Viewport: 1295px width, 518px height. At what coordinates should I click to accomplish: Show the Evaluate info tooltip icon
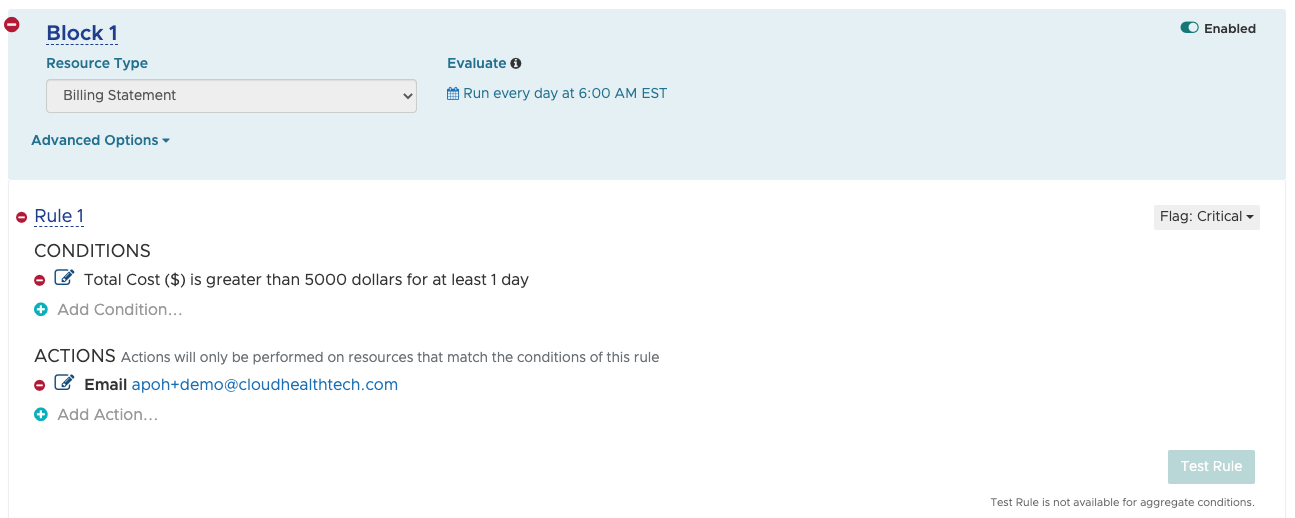click(516, 63)
